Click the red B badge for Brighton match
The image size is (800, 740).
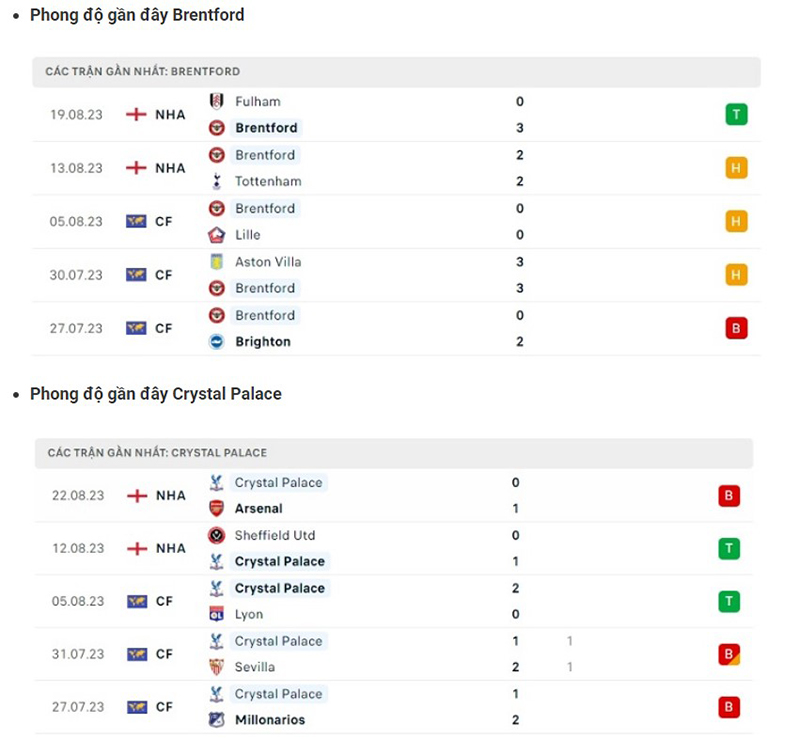click(x=736, y=328)
